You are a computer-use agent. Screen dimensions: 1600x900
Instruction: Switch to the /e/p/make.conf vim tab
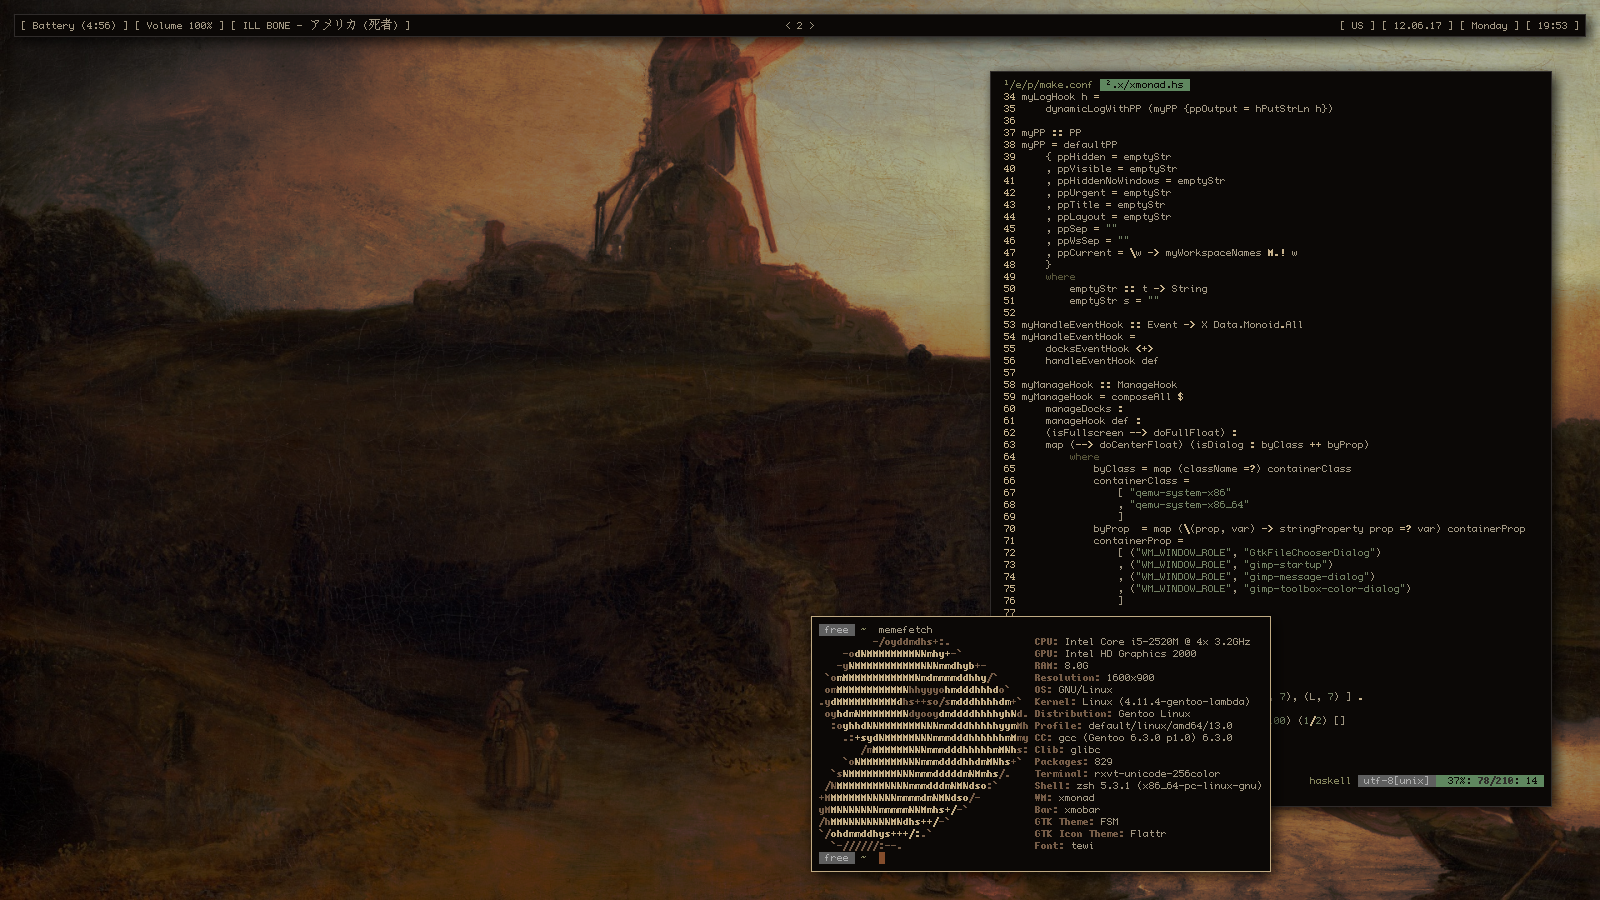pyautogui.click(x=1049, y=85)
